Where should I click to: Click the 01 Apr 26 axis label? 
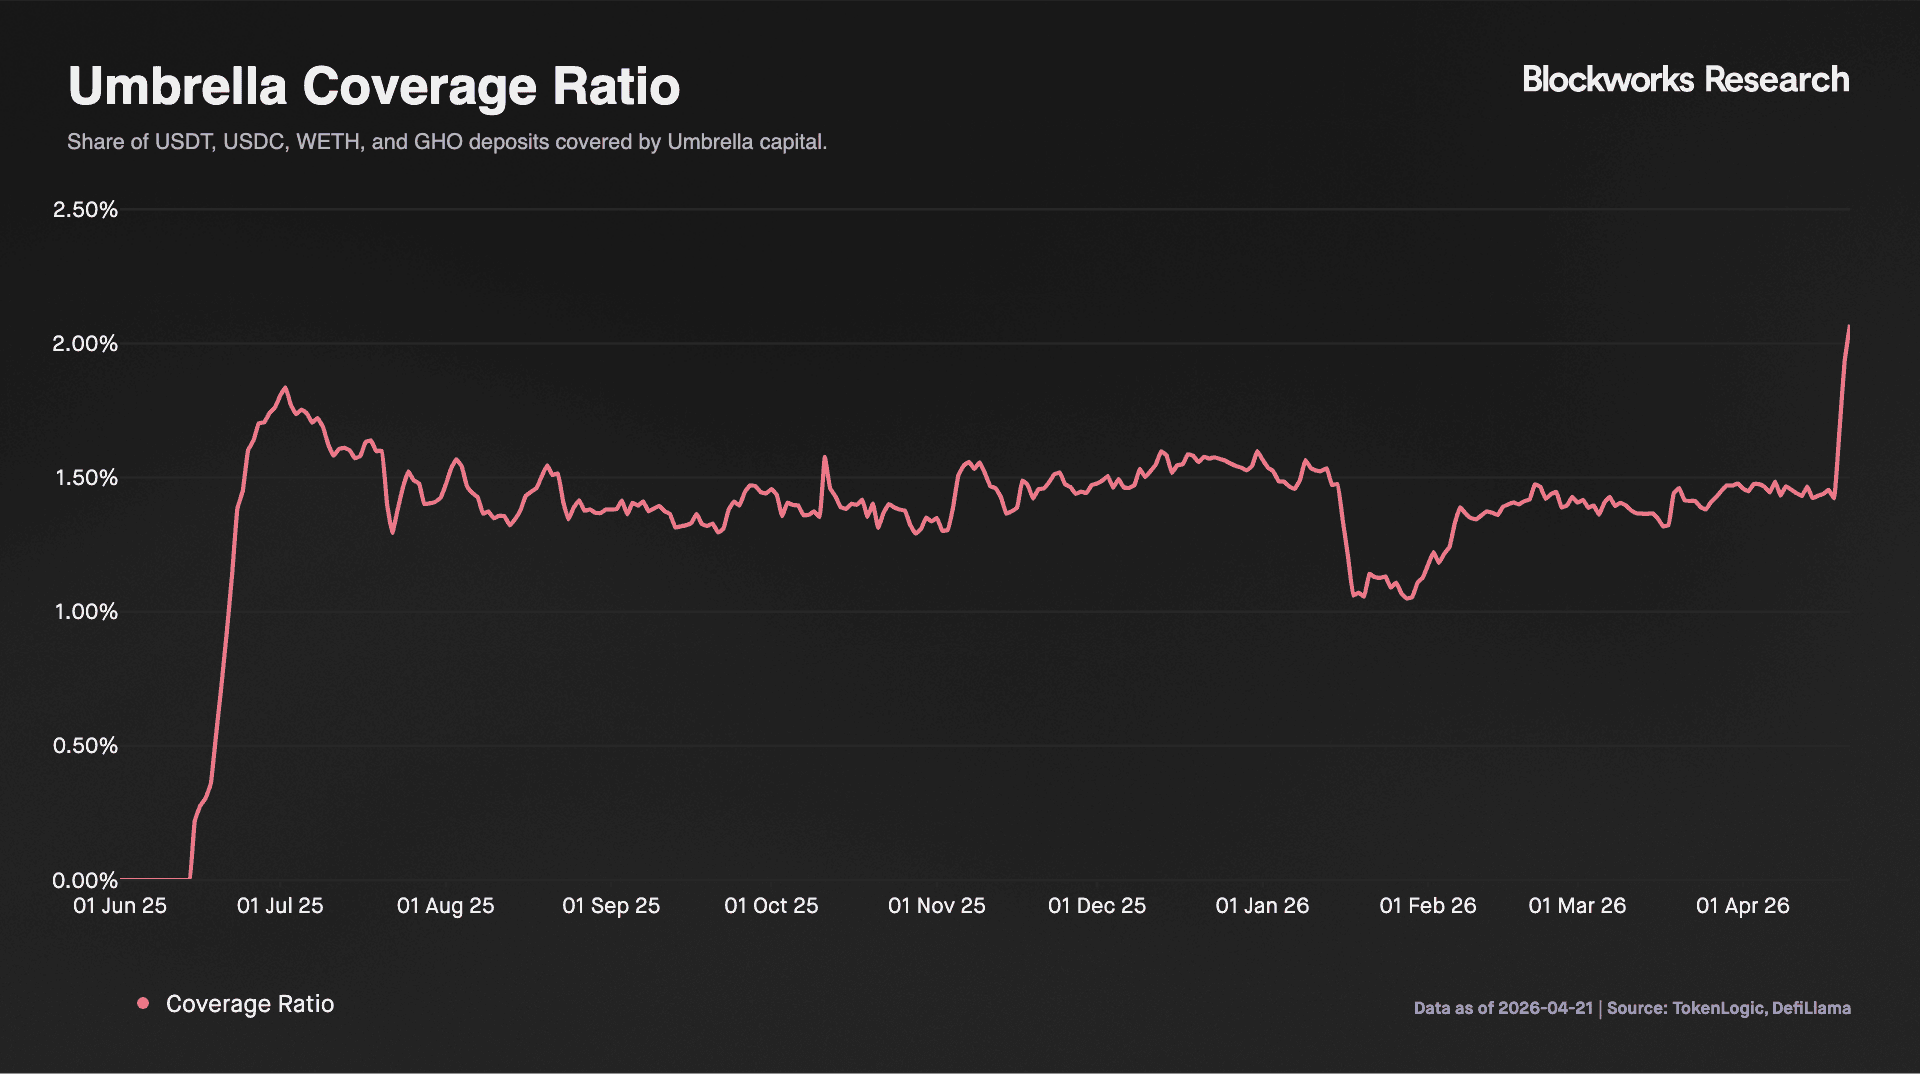pos(1742,906)
